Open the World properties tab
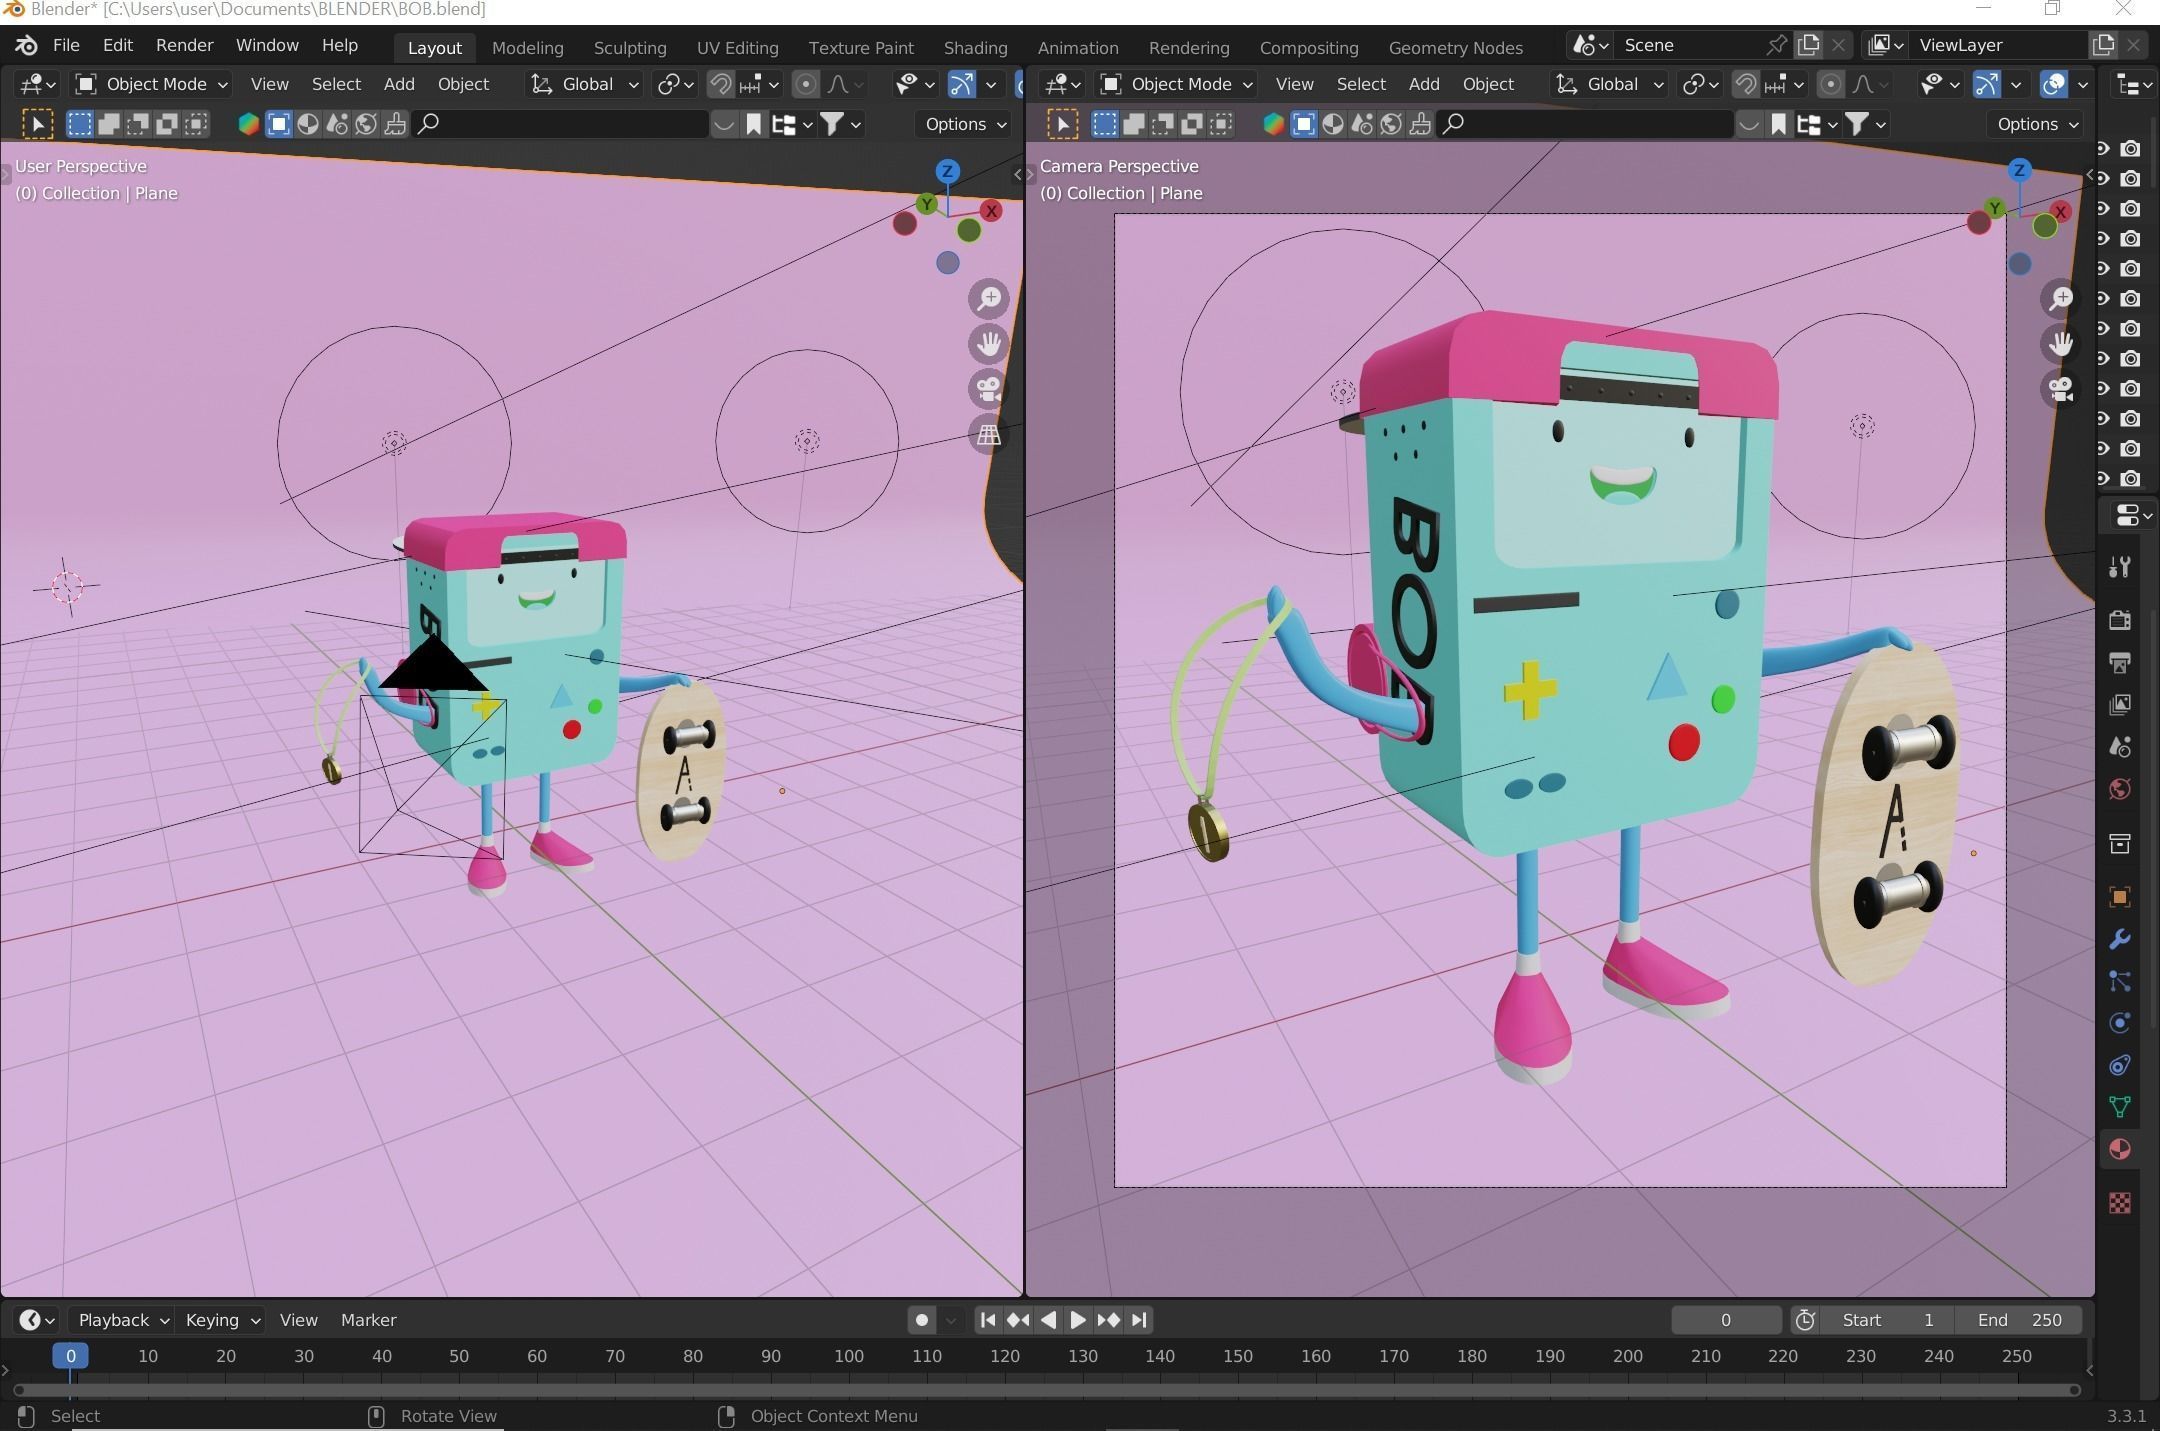The image size is (2160, 1431). (2120, 789)
